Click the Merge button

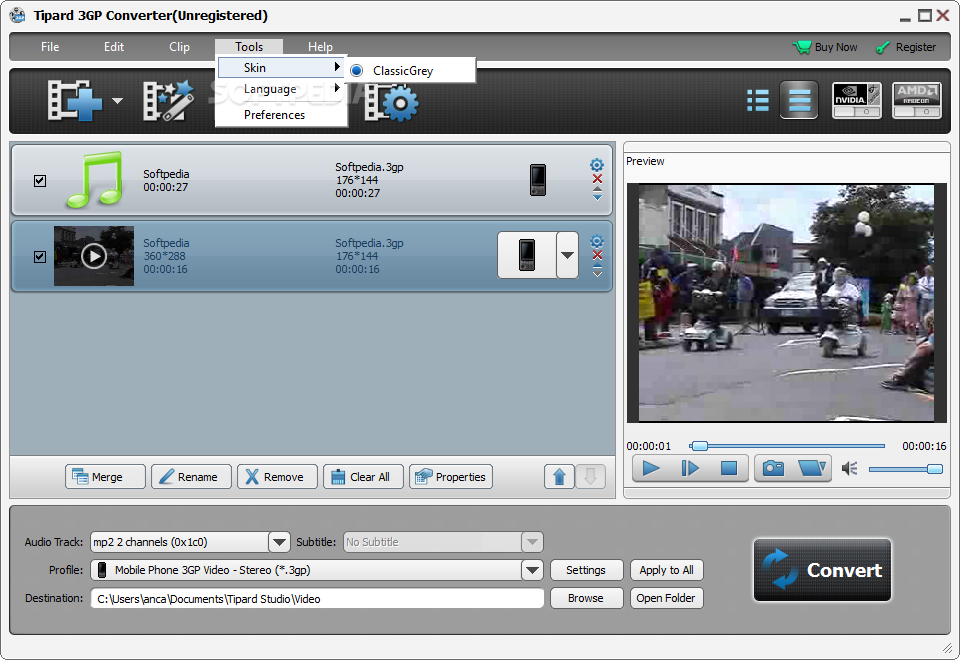pyautogui.click(x=105, y=477)
